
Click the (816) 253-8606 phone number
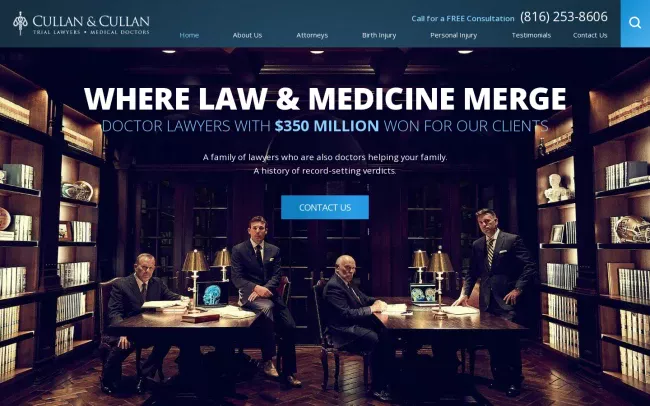(x=564, y=17)
